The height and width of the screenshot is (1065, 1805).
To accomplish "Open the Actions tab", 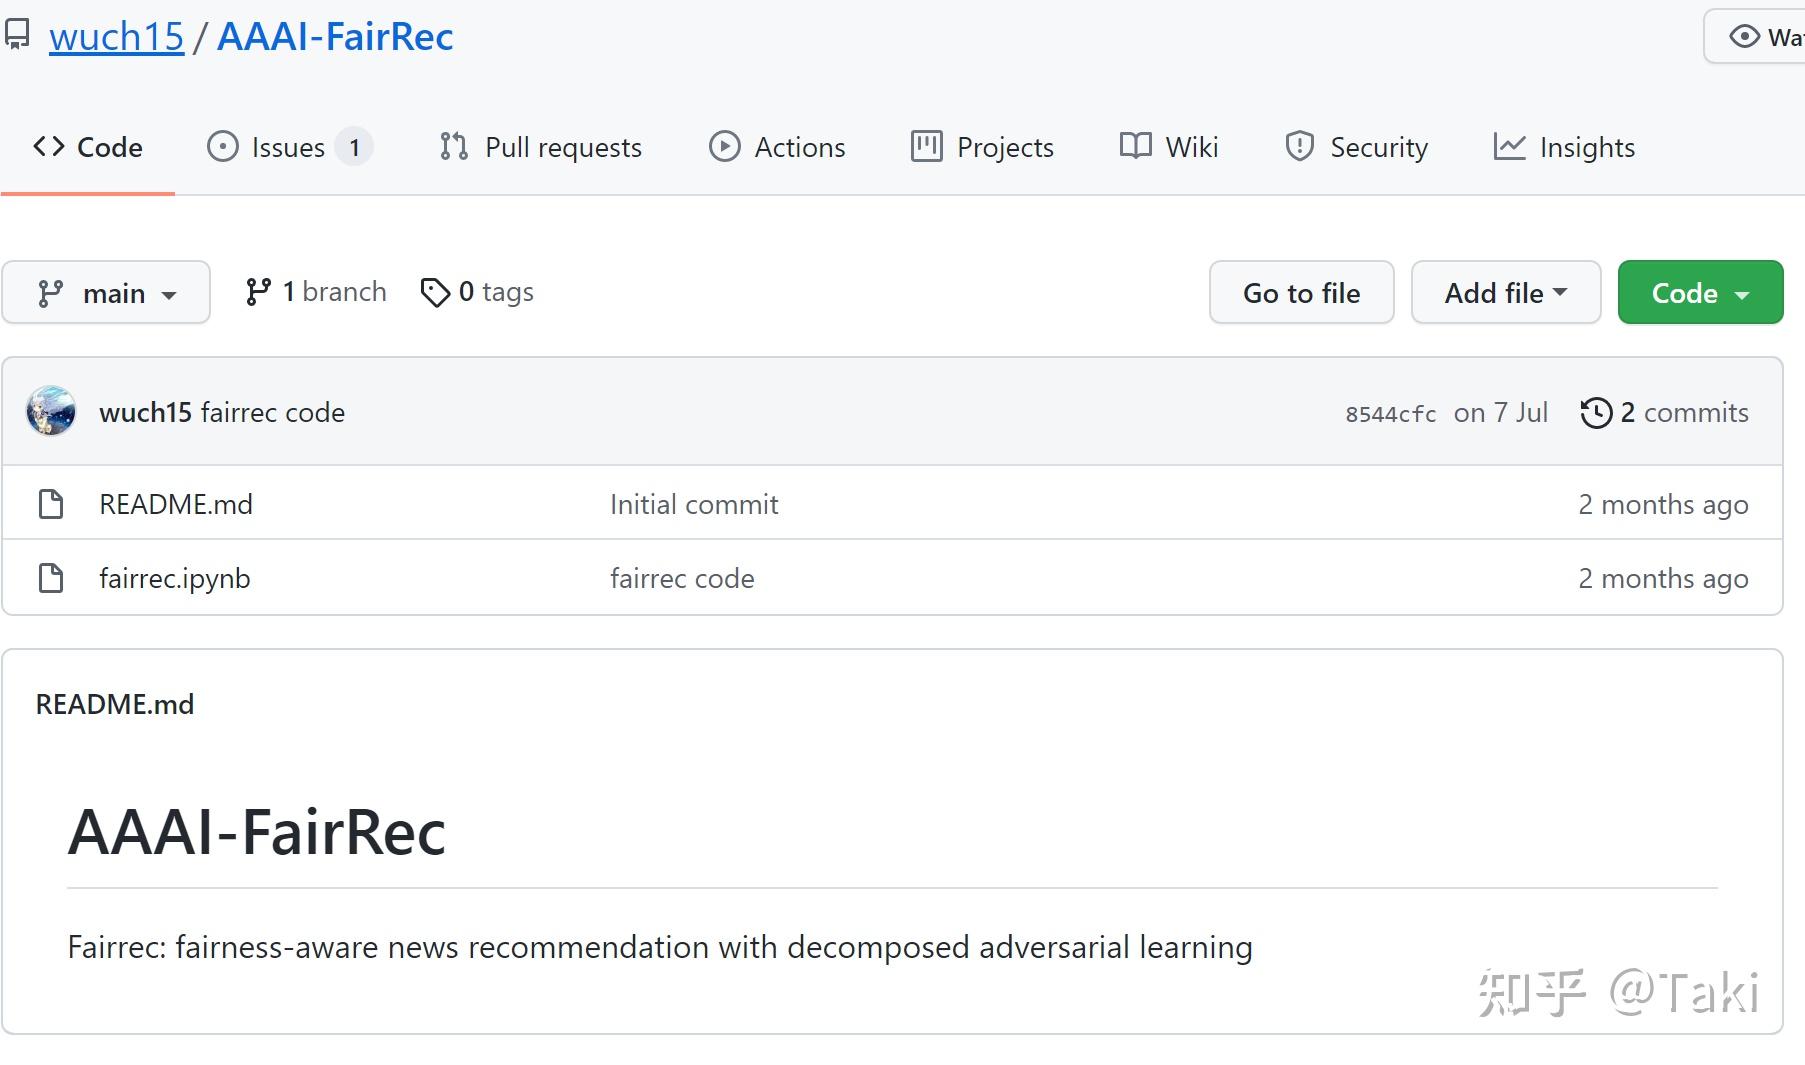I will point(777,147).
